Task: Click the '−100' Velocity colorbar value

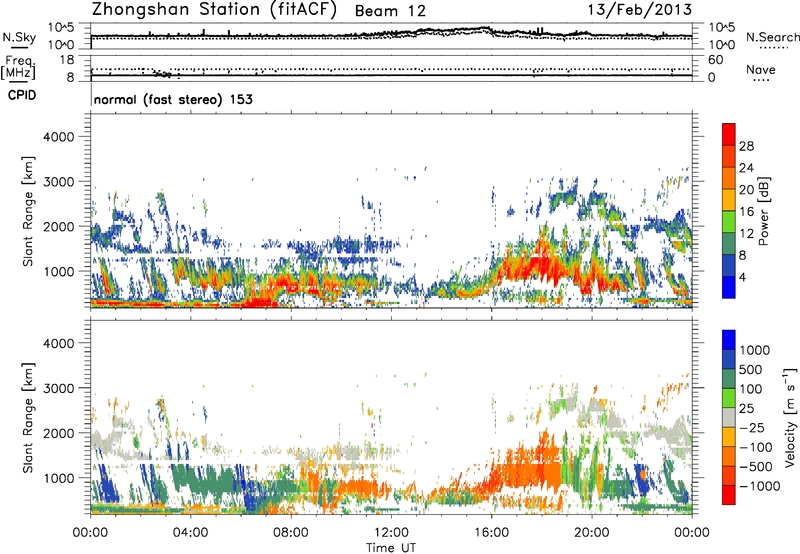Action: 755,447
